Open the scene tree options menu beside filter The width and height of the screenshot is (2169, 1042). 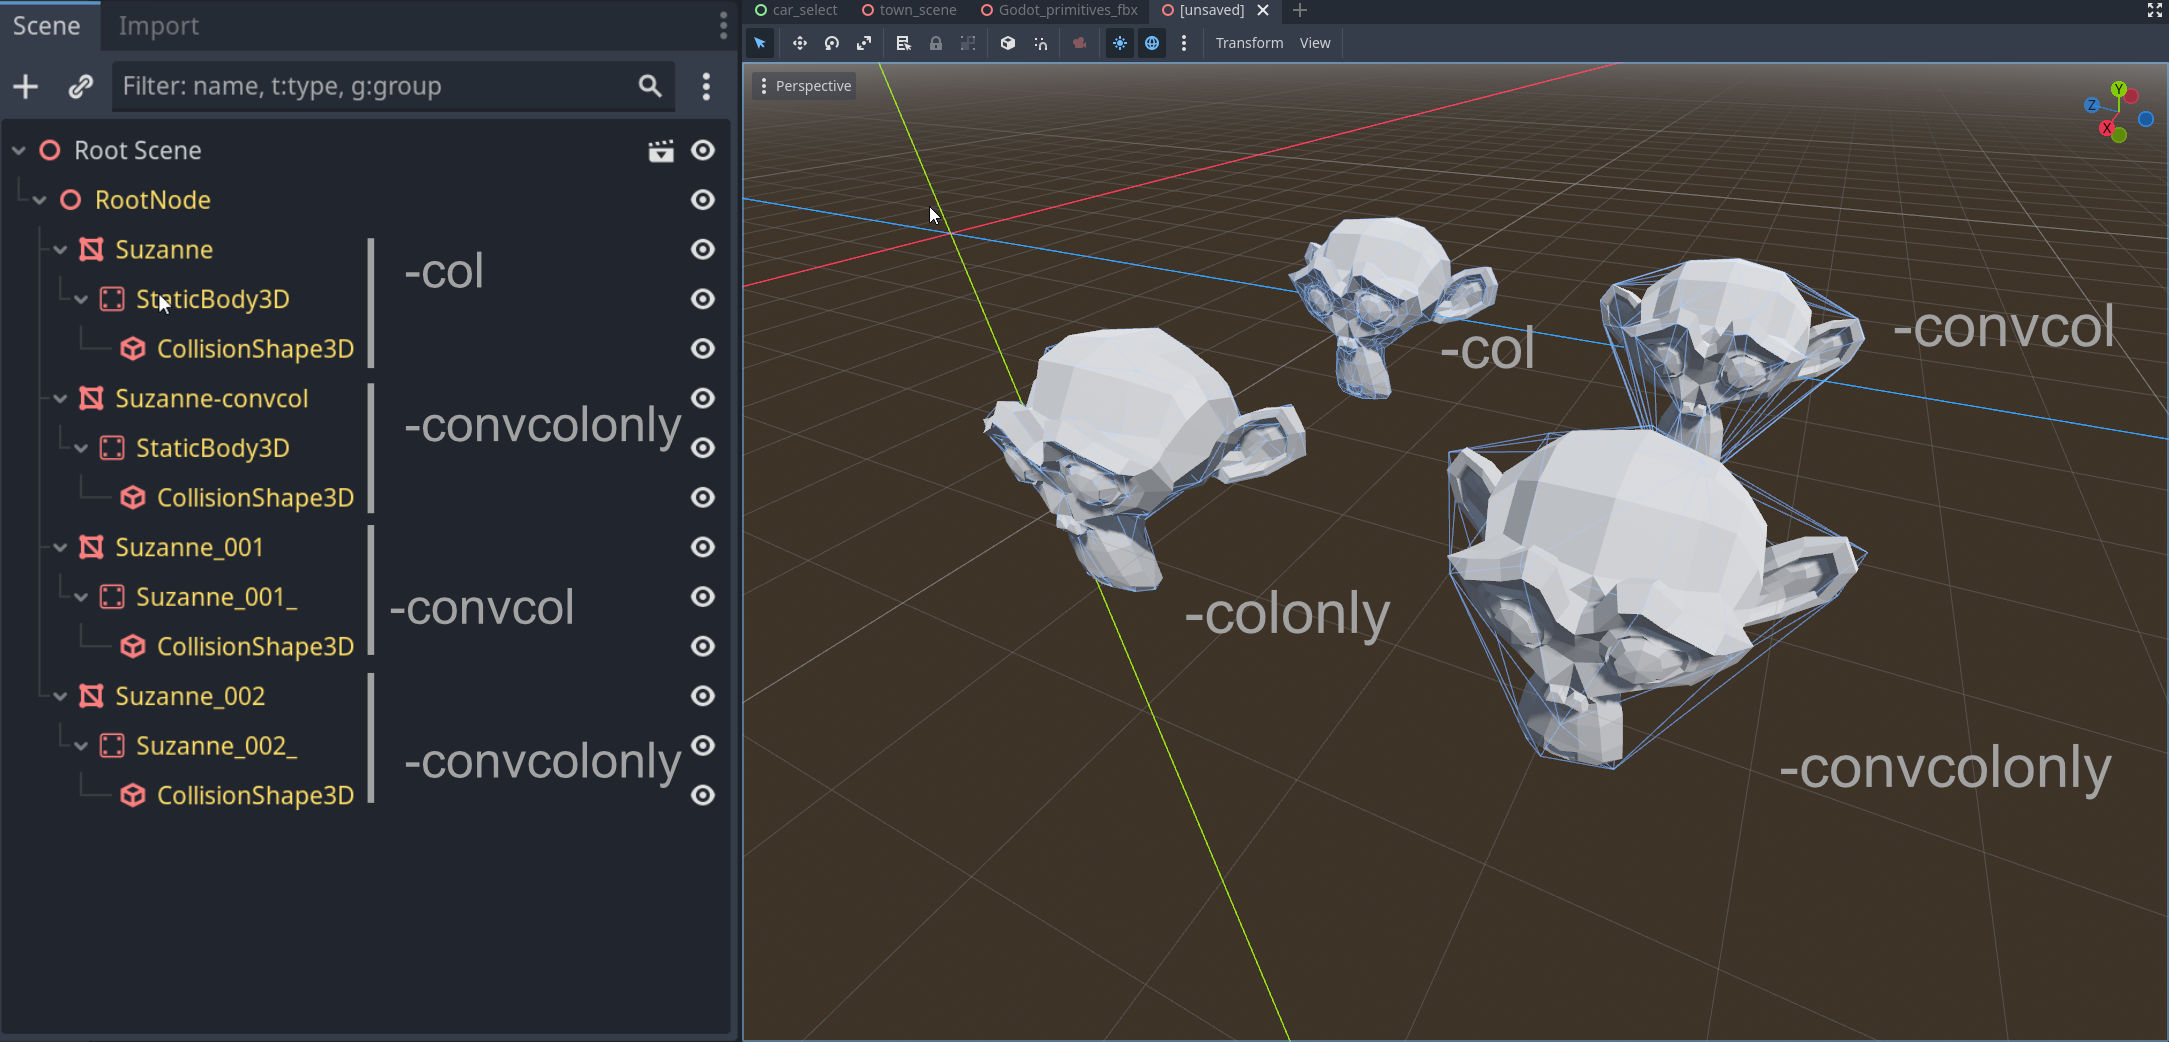pyautogui.click(x=706, y=87)
